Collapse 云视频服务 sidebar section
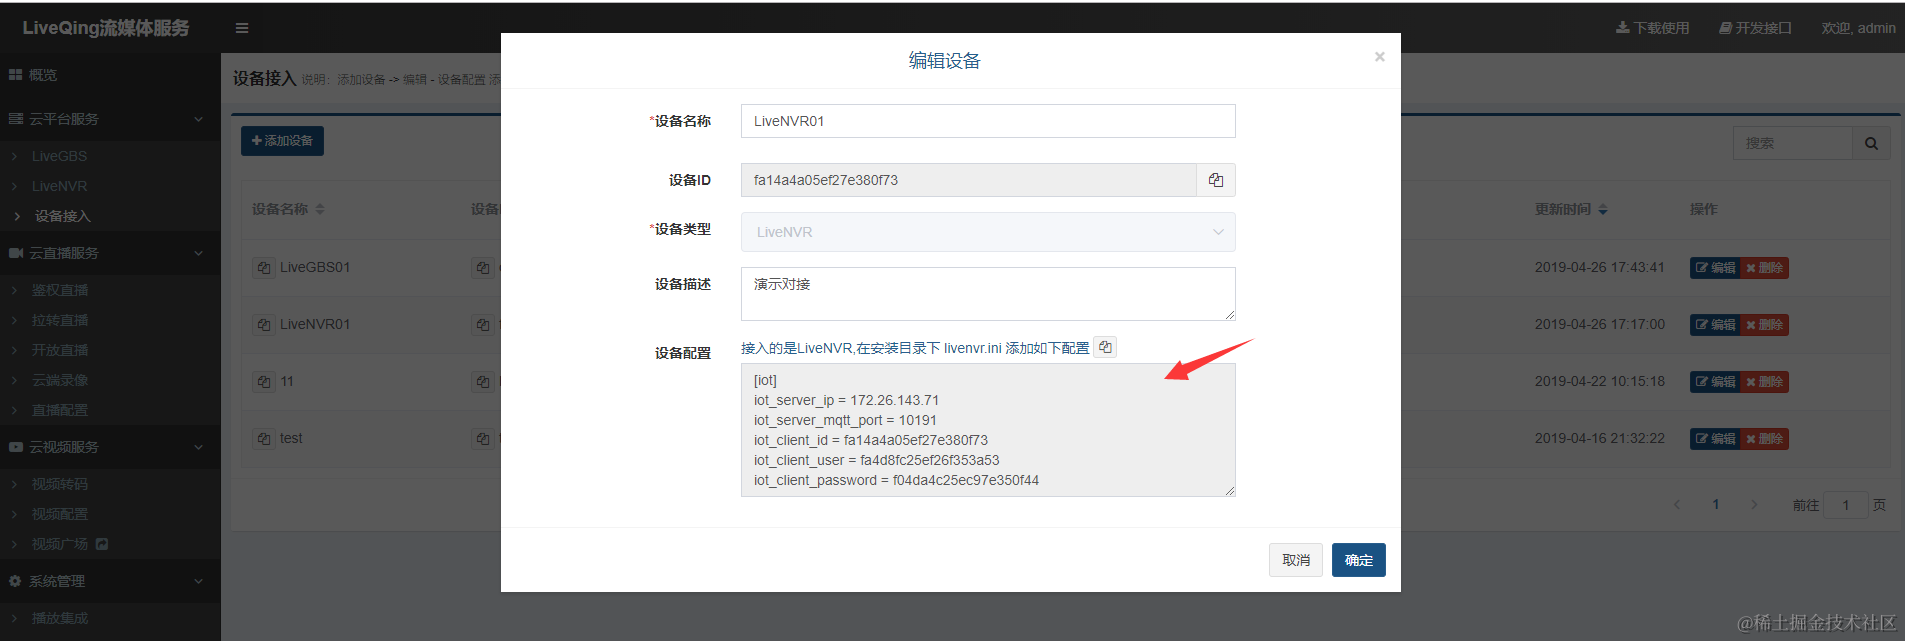This screenshot has height=641, width=1905. pos(110,447)
